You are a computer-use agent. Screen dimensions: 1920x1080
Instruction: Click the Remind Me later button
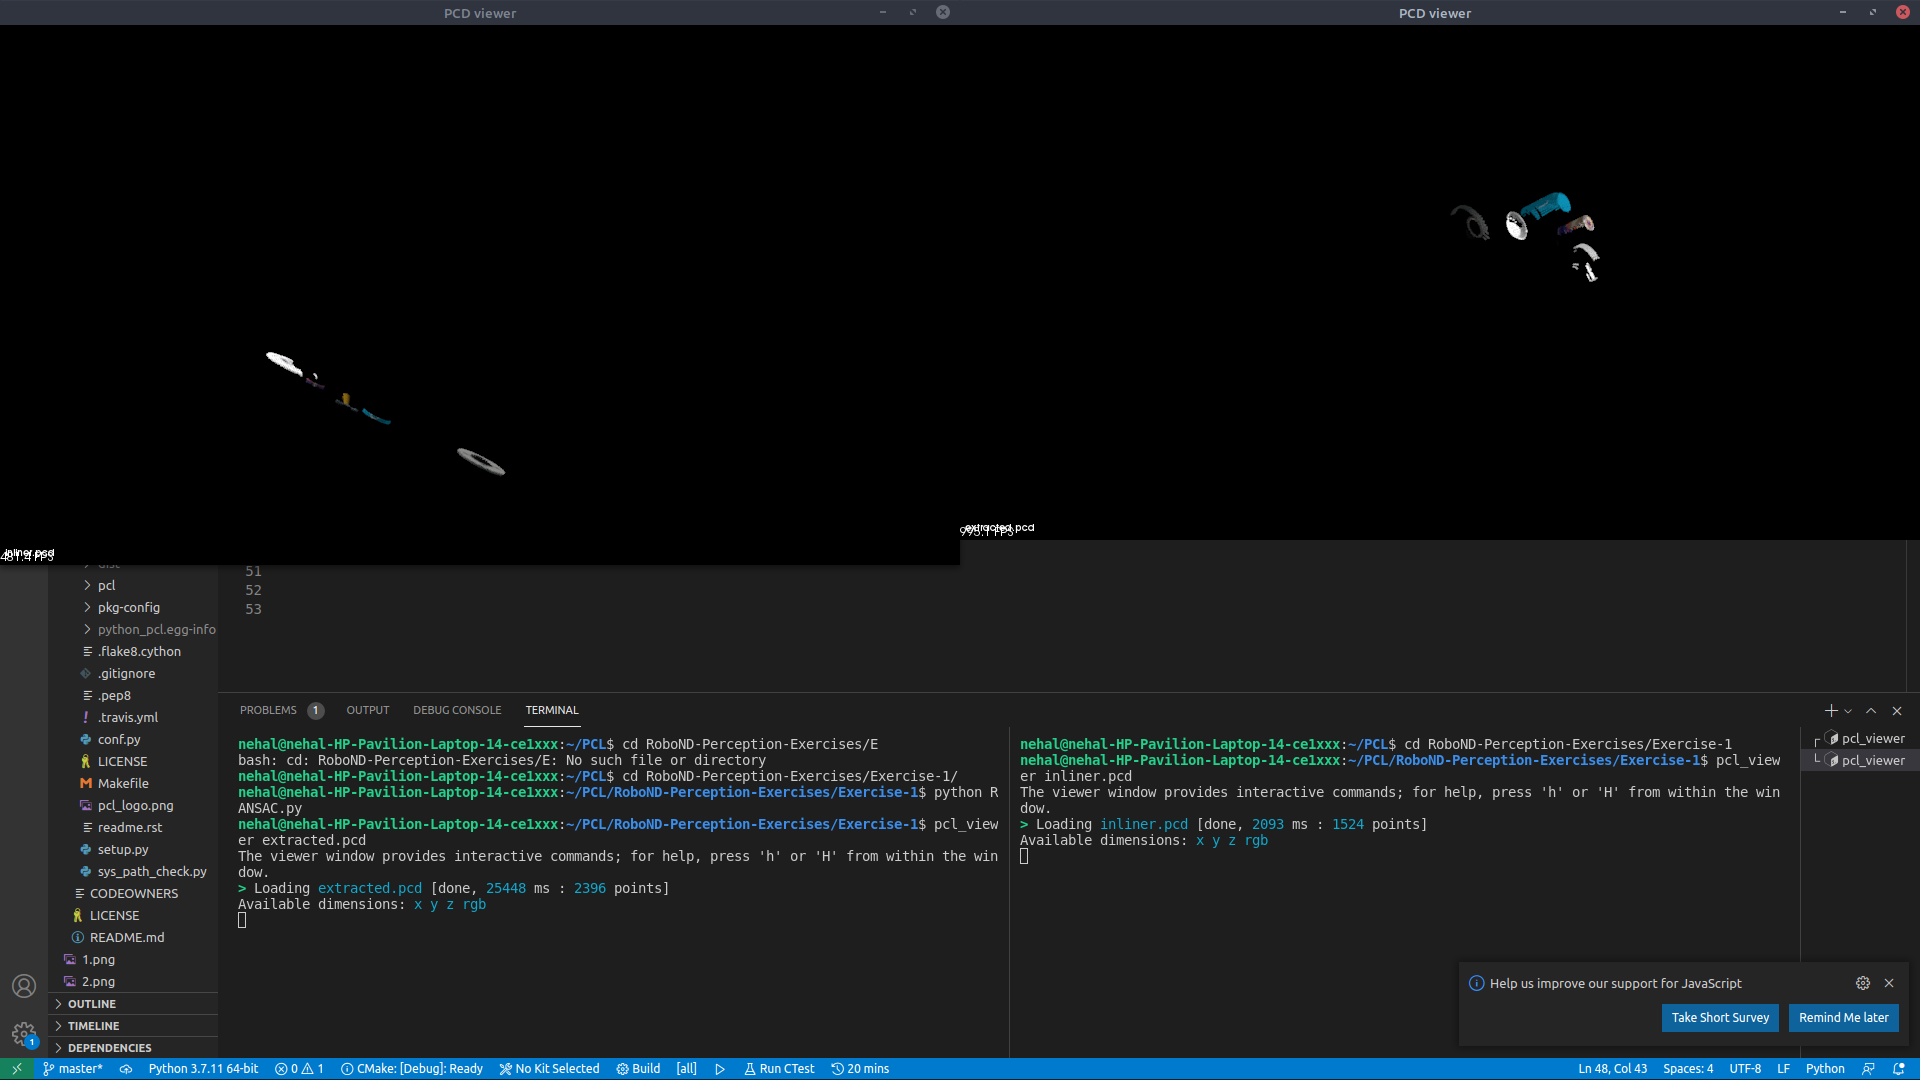(1843, 1018)
